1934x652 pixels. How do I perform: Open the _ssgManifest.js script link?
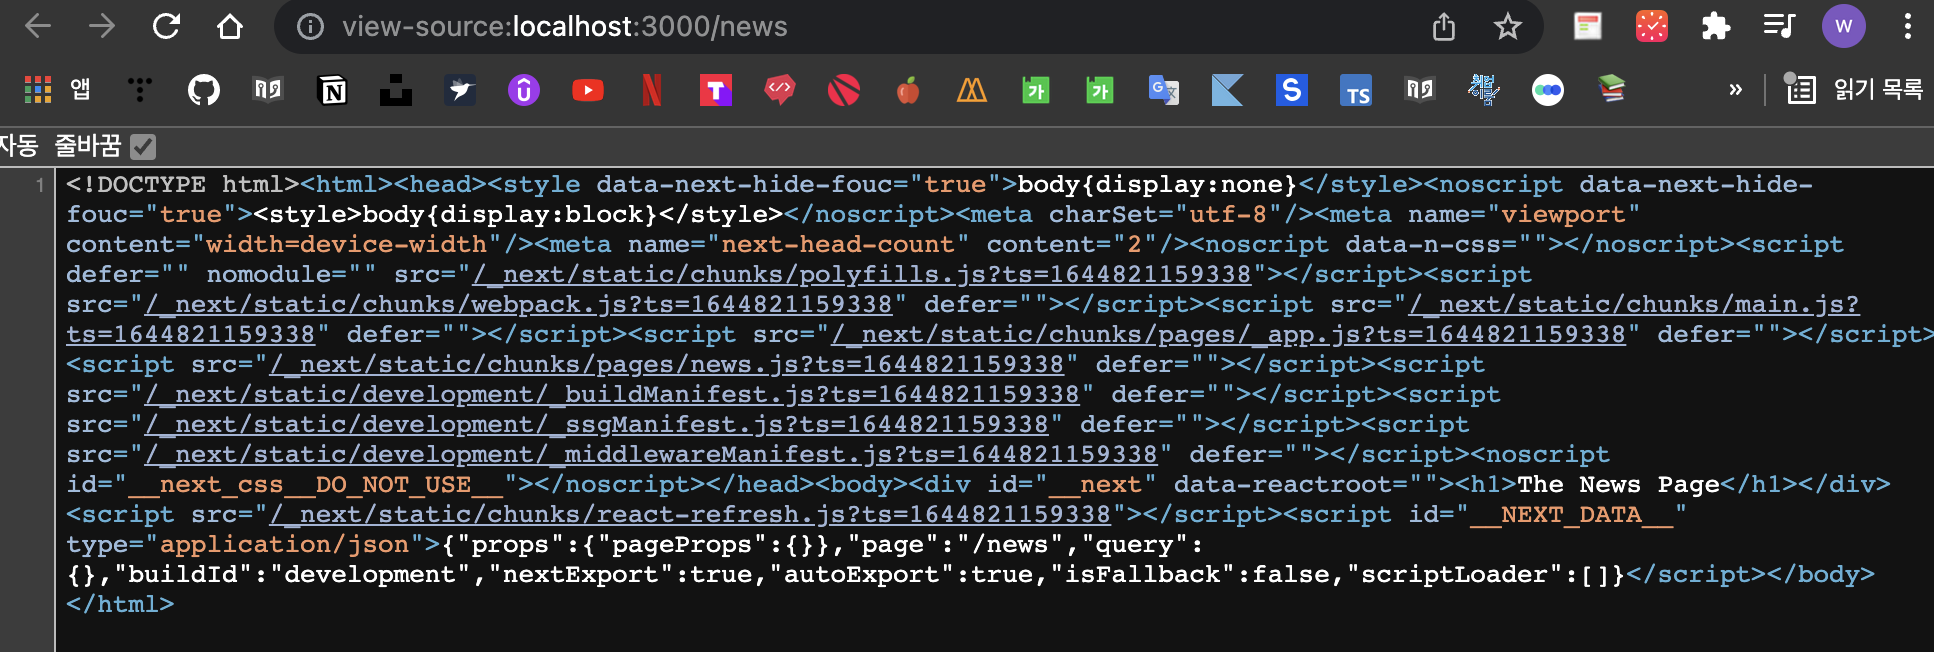click(x=597, y=424)
